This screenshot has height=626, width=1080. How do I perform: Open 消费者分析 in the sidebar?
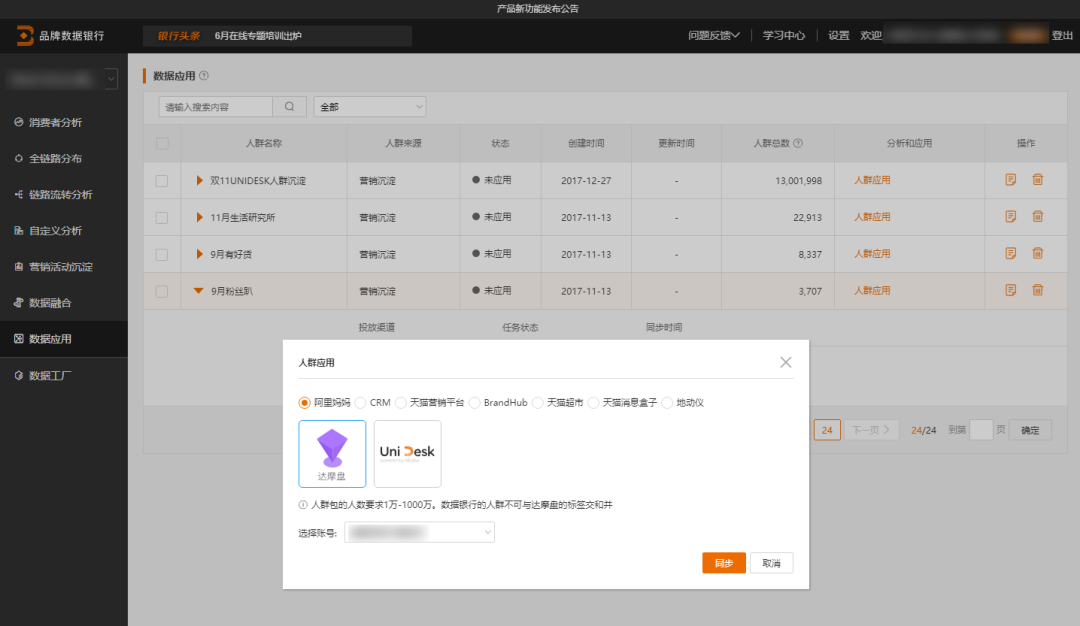click(55, 122)
